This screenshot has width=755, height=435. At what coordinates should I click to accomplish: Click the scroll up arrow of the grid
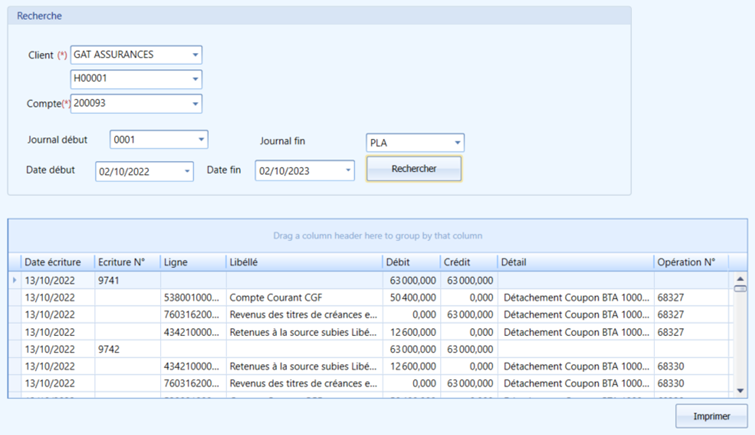741,279
